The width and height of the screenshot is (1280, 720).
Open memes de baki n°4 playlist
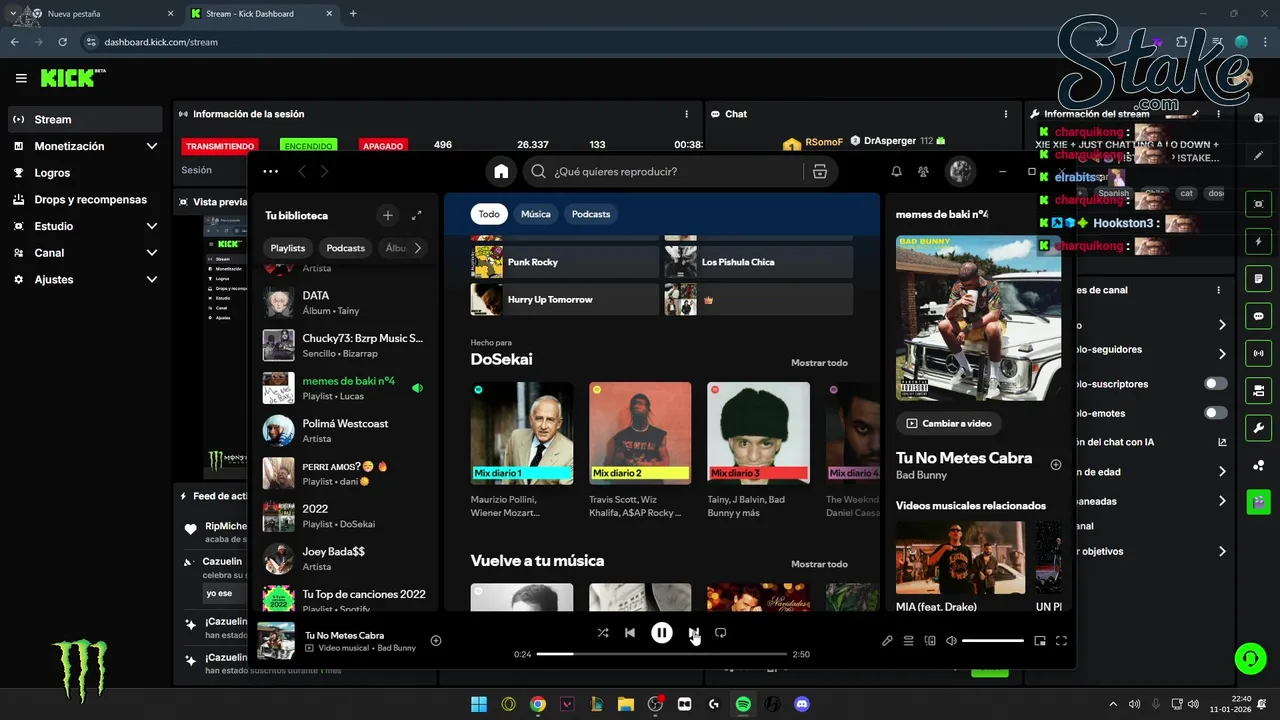[346, 388]
